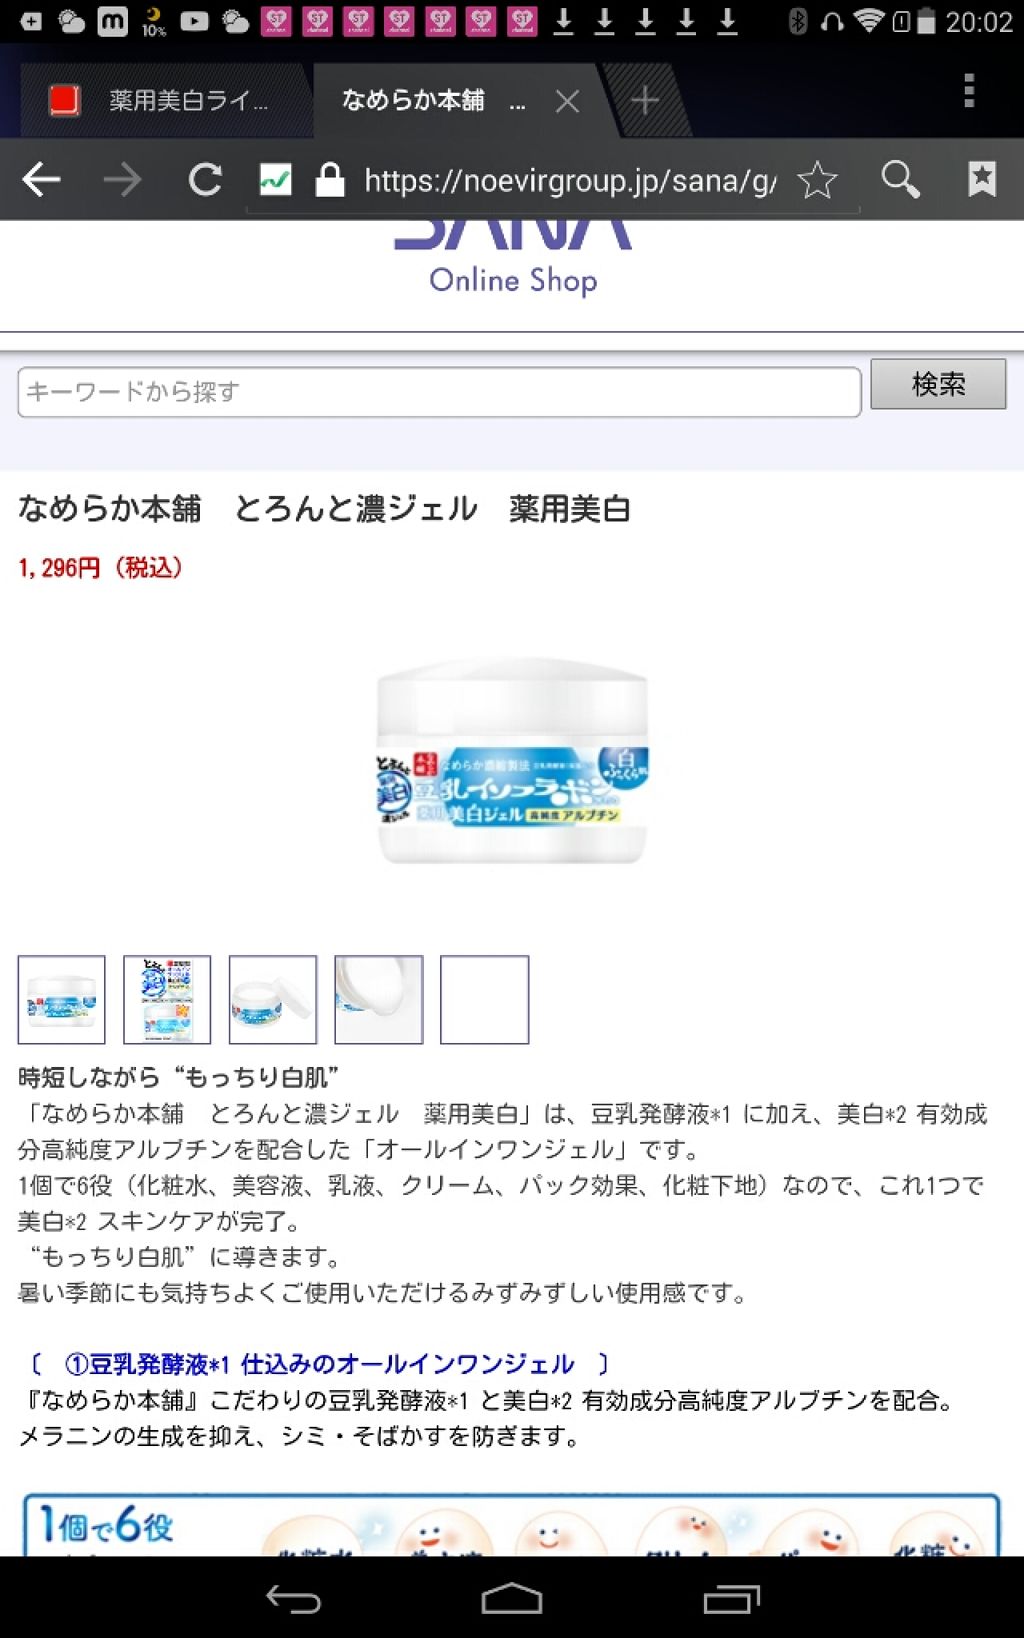This screenshot has width=1024, height=1638.
Task: Focus the キーワードから探す search field
Action: [439, 392]
